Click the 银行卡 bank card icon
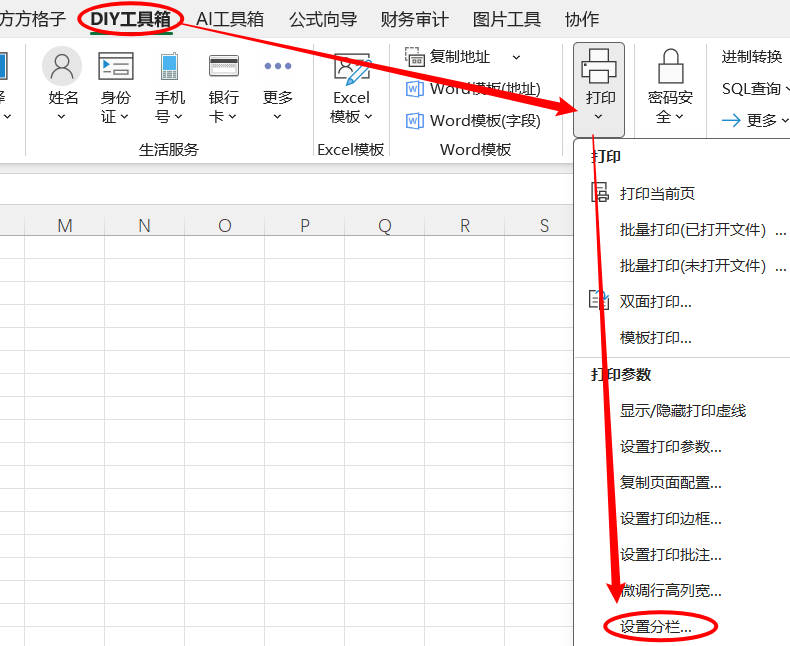Image resolution: width=790 pixels, height=646 pixels. coord(223,67)
